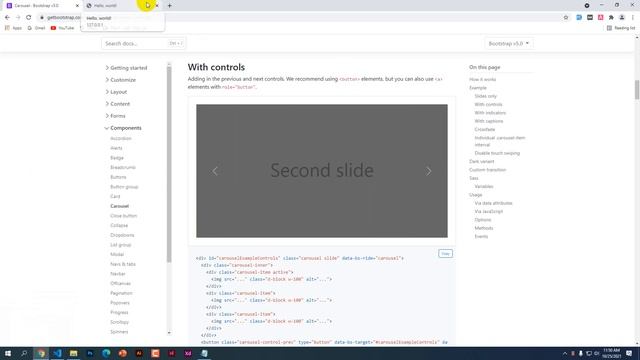
Task: Open the Apps bookmark shortcut
Action: (13, 28)
